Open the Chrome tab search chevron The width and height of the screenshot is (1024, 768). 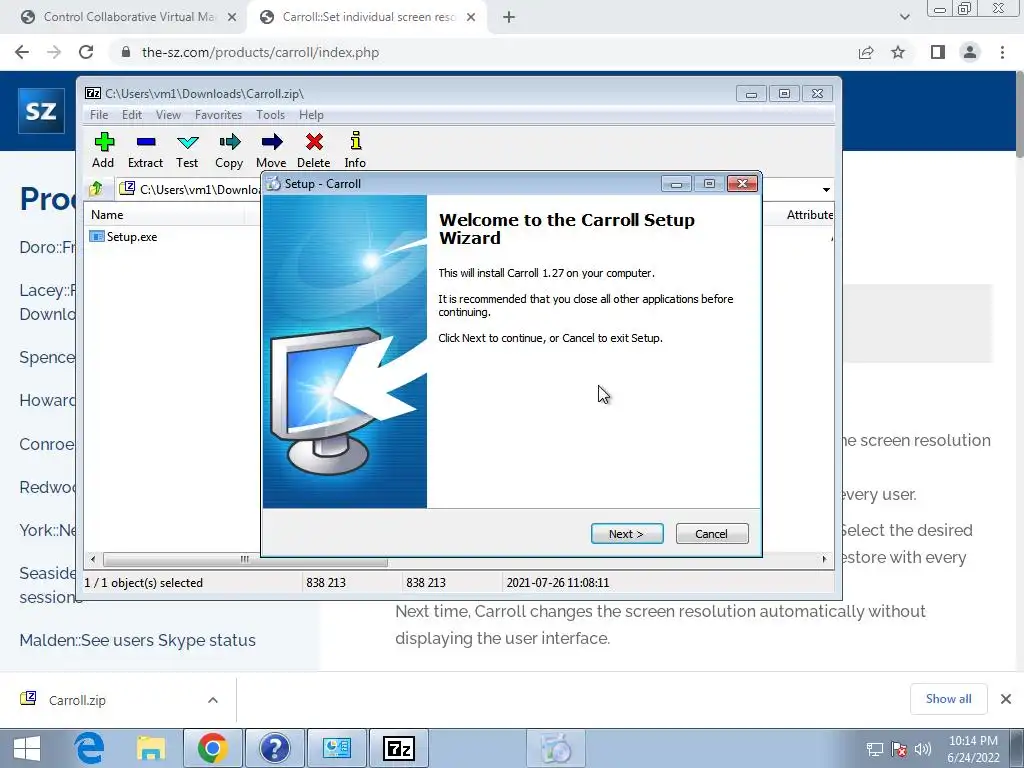tap(904, 17)
